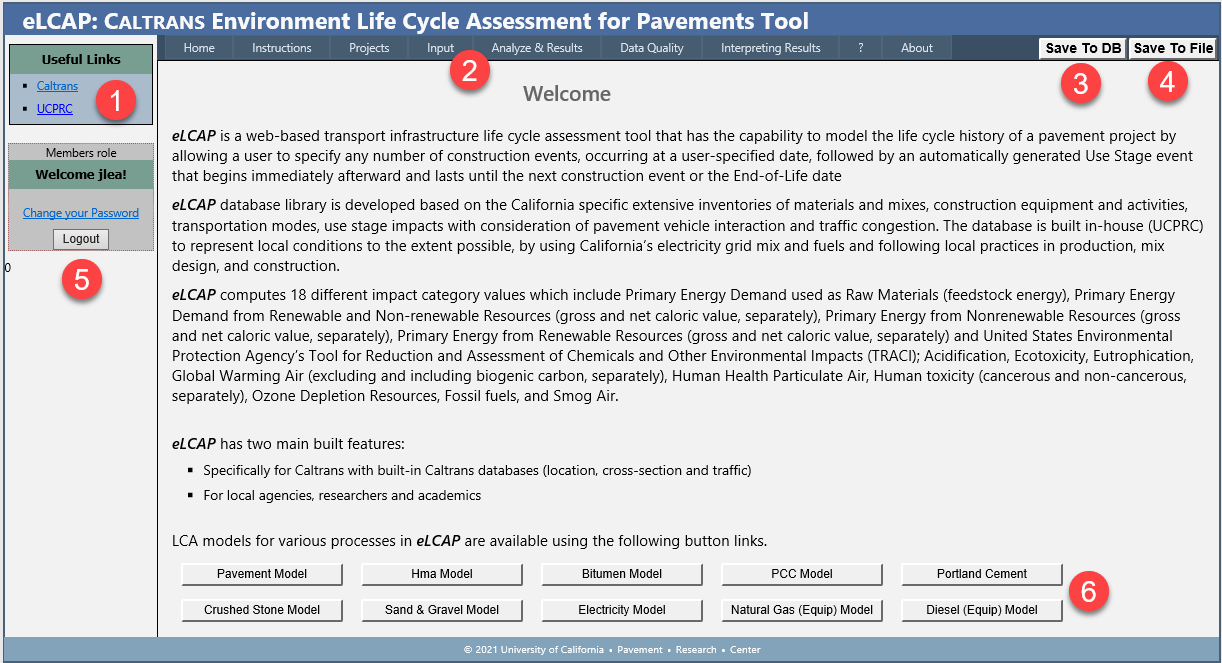Open the Pavement Model
This screenshot has width=1222, height=663.
point(262,574)
